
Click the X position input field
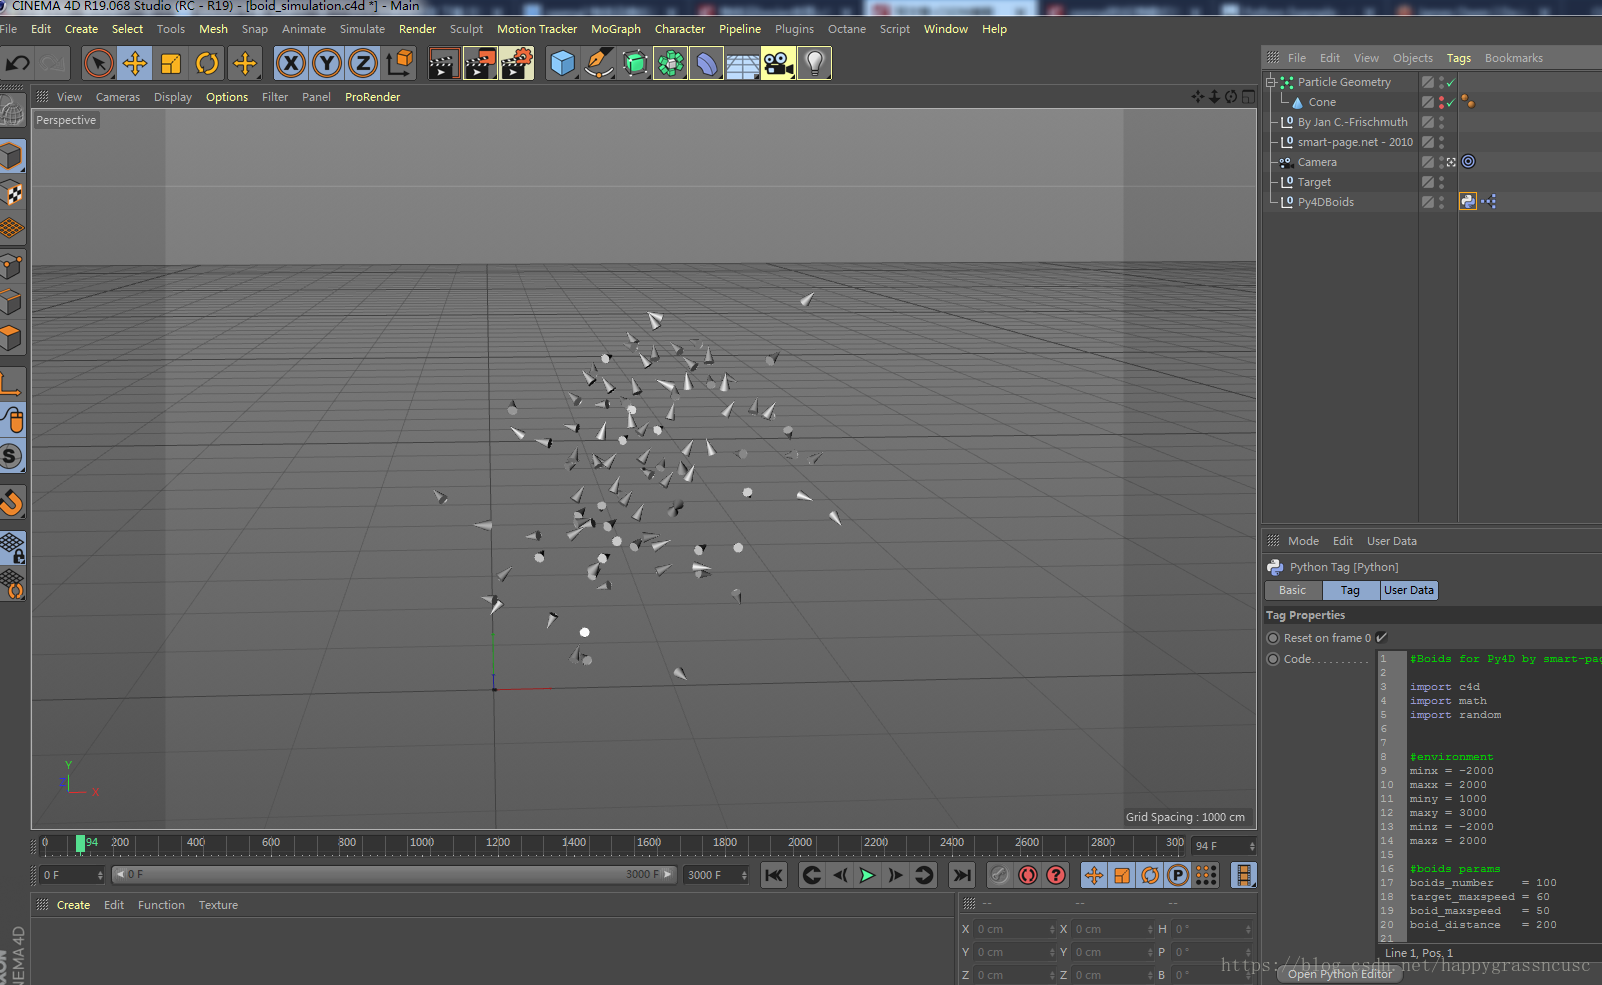click(1012, 929)
